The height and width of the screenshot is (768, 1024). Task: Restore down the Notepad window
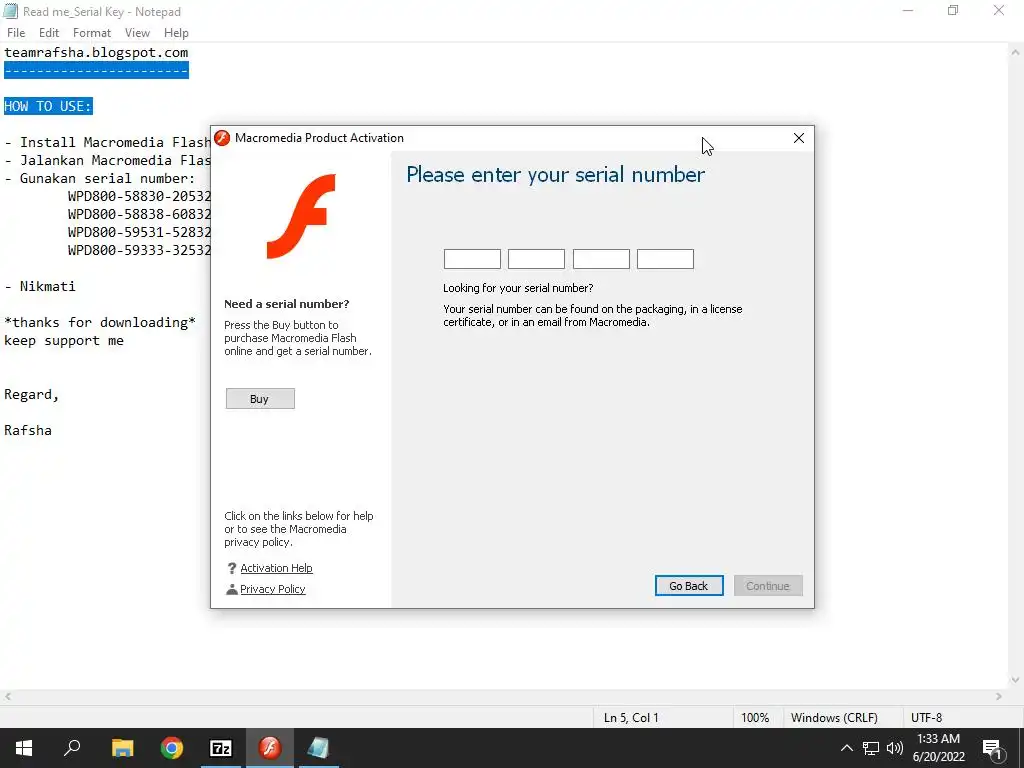(x=953, y=10)
